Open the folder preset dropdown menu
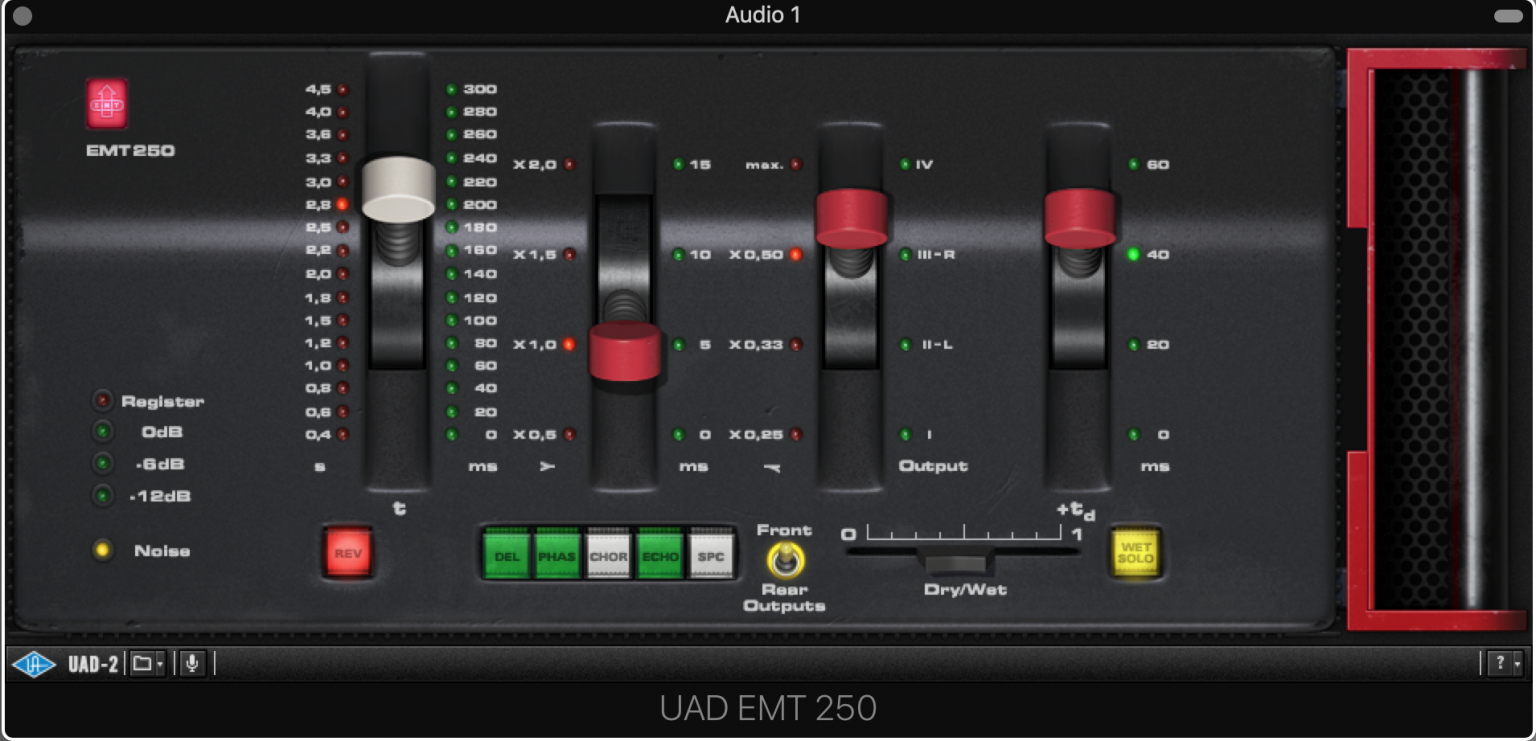Screen dimensions: 1536x741 (x=147, y=664)
